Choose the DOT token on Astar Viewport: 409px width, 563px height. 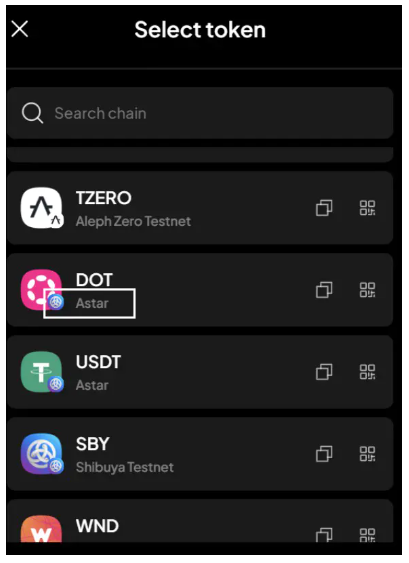(200, 290)
